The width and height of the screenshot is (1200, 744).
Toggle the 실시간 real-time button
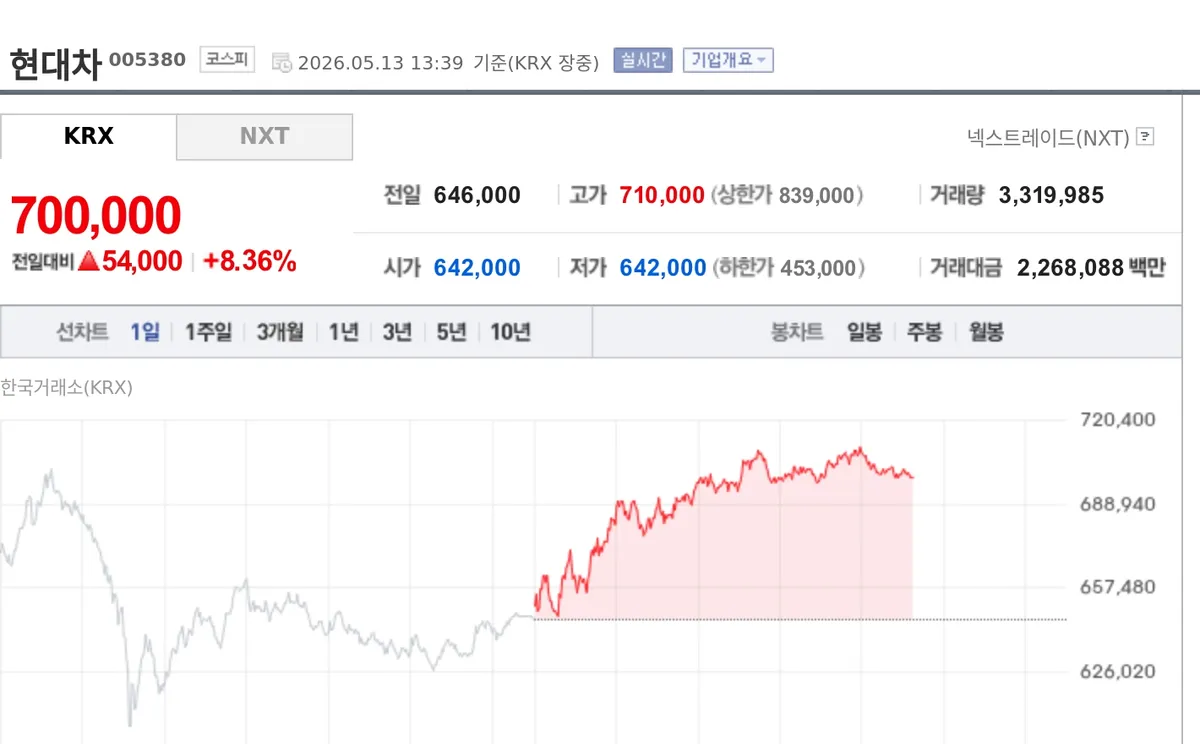(644, 60)
